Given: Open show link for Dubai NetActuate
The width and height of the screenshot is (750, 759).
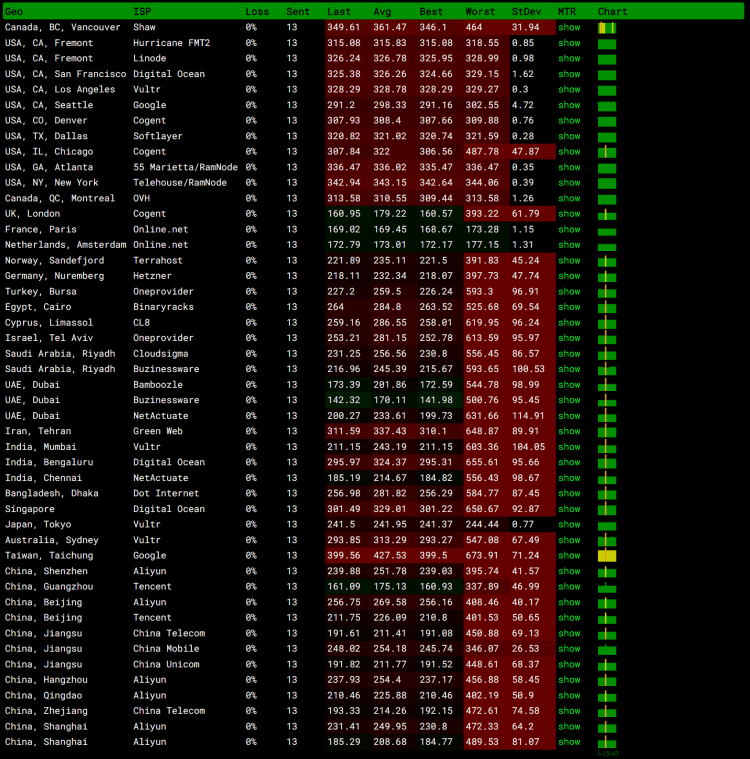Looking at the screenshot, I should (x=569, y=416).
